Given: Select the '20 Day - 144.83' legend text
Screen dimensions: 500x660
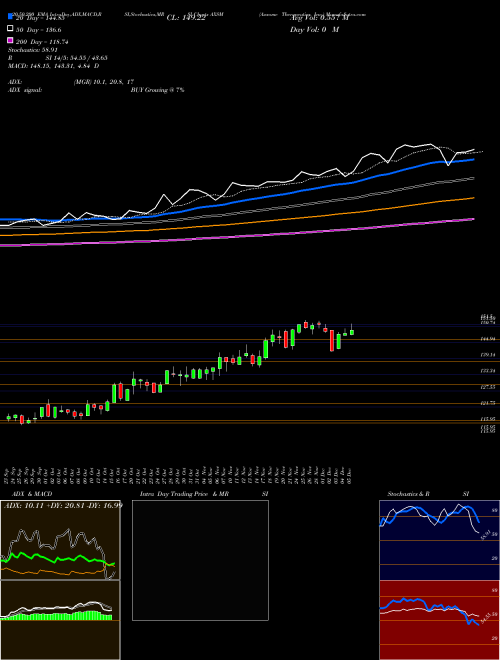Looking at the screenshot, I should click(40, 18).
